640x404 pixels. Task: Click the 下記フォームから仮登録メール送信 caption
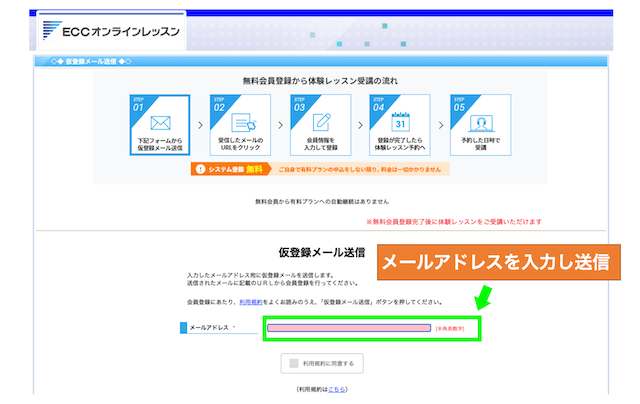coord(160,144)
